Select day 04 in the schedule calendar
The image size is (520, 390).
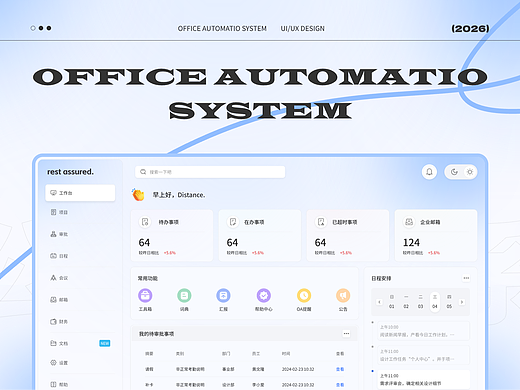[x=435, y=302]
